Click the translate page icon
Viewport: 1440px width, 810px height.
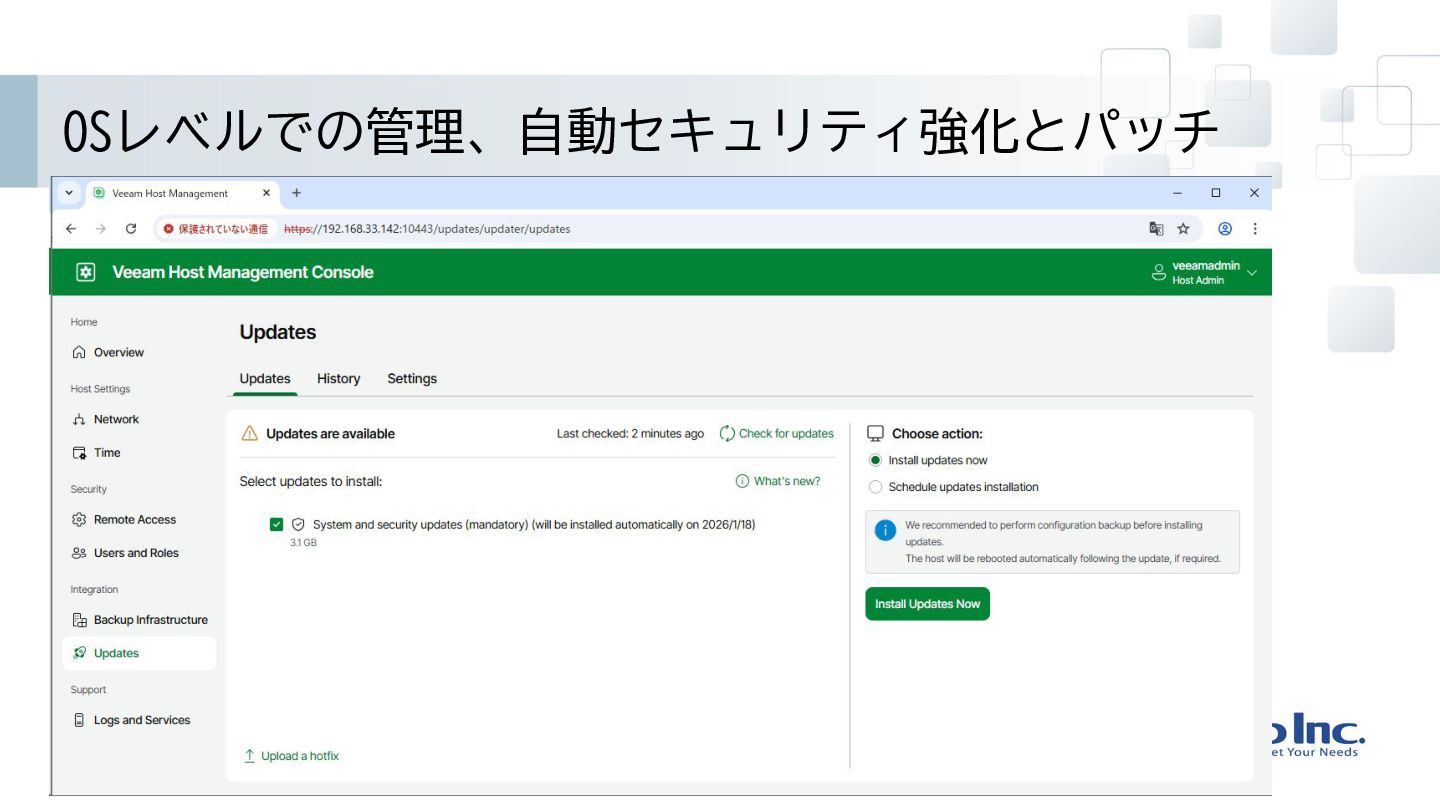[x=1156, y=229]
